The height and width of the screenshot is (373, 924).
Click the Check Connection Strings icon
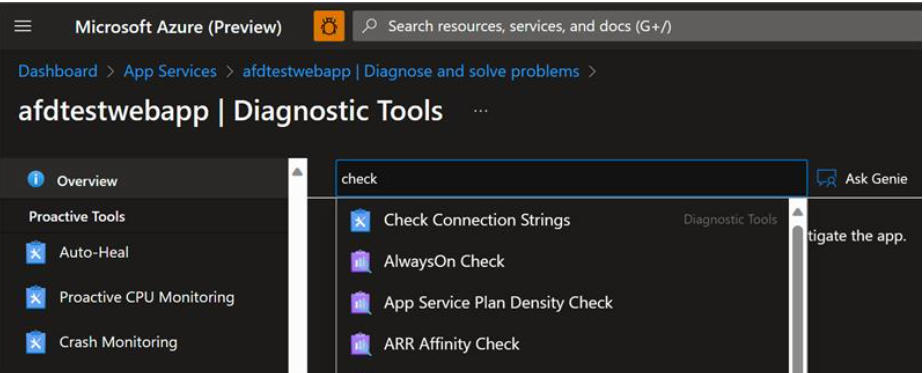(x=360, y=220)
